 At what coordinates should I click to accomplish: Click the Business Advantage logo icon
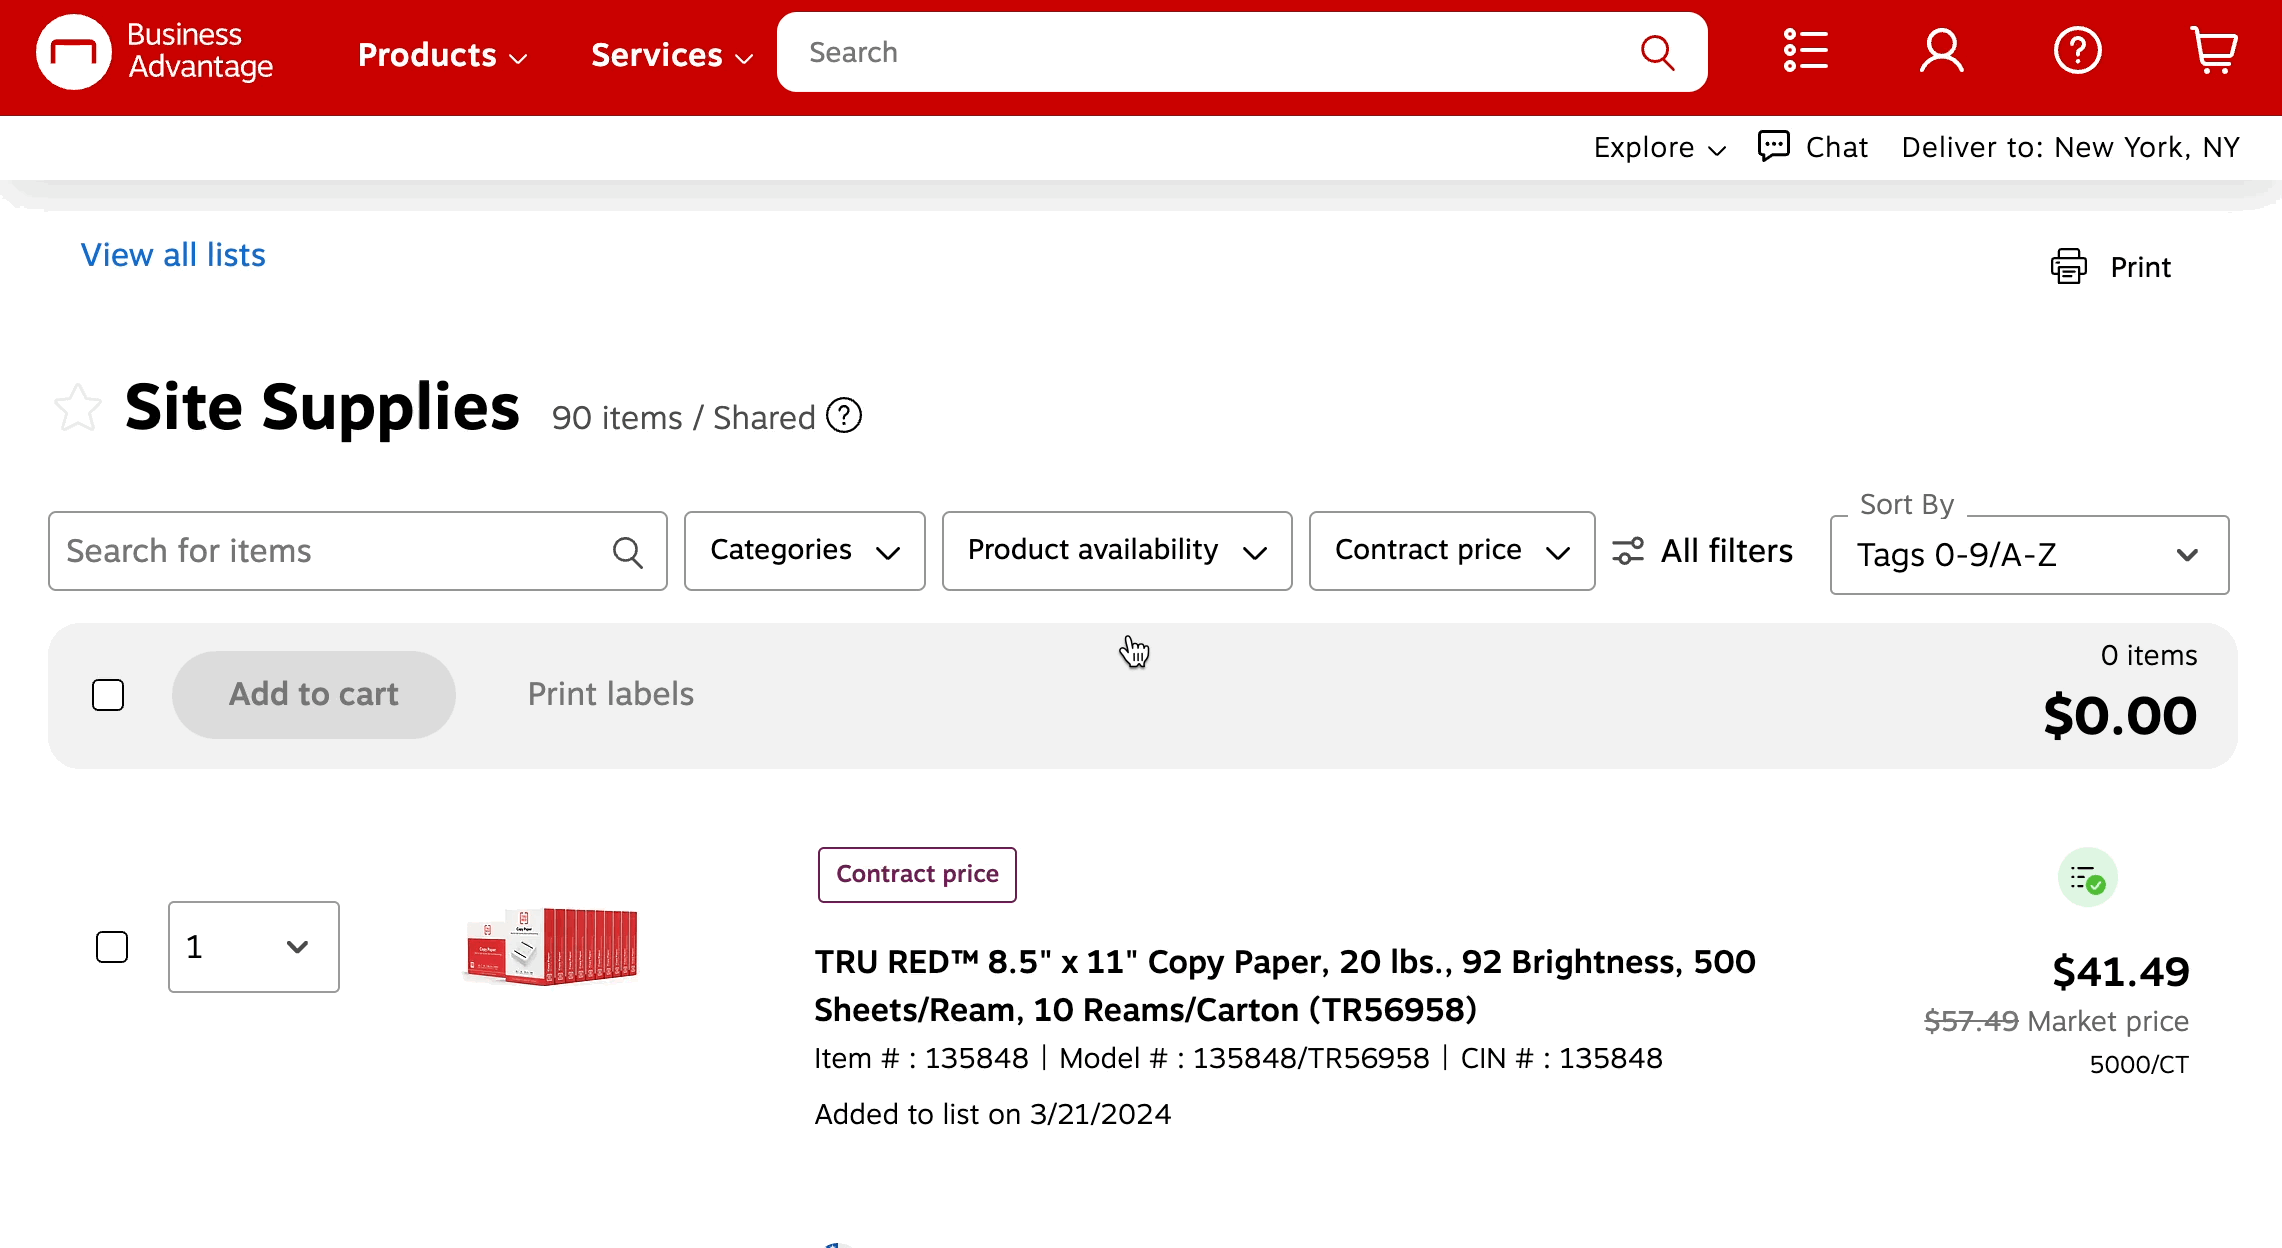(74, 52)
